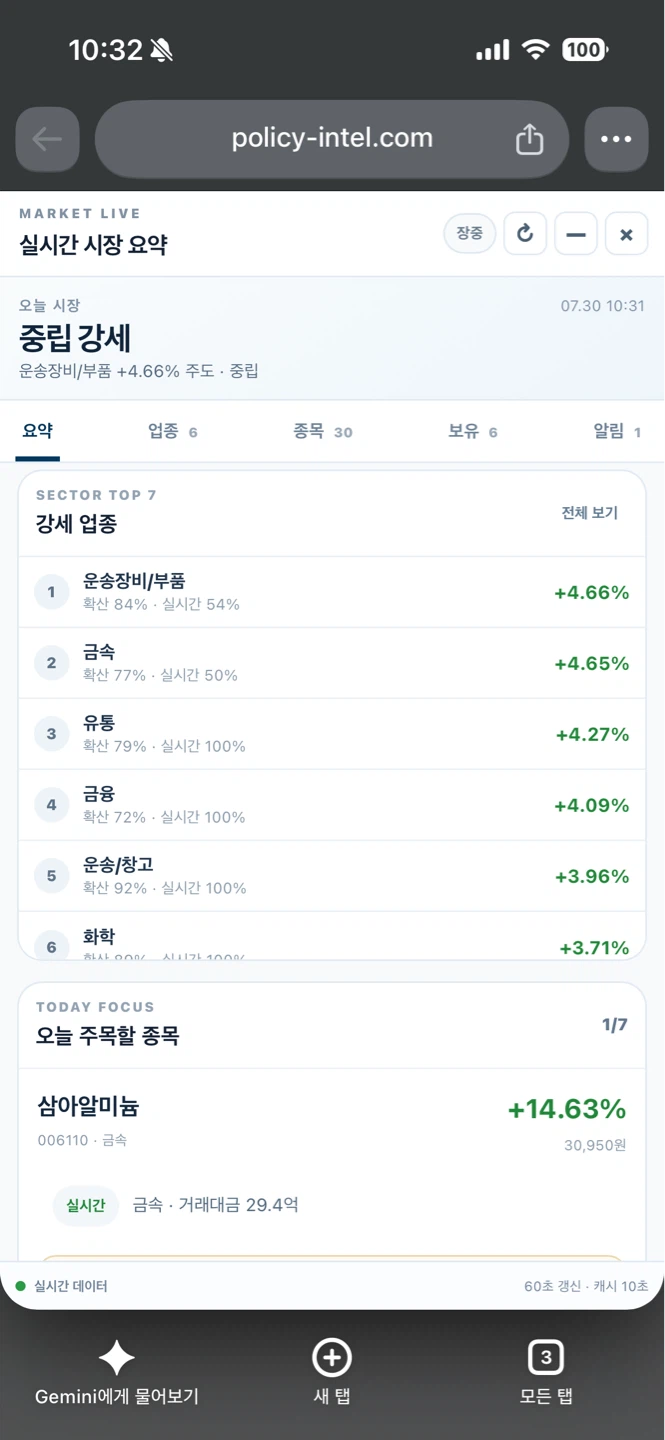This screenshot has height=1440, width=665.
Task: Minimize the market live panel
Action: (576, 234)
